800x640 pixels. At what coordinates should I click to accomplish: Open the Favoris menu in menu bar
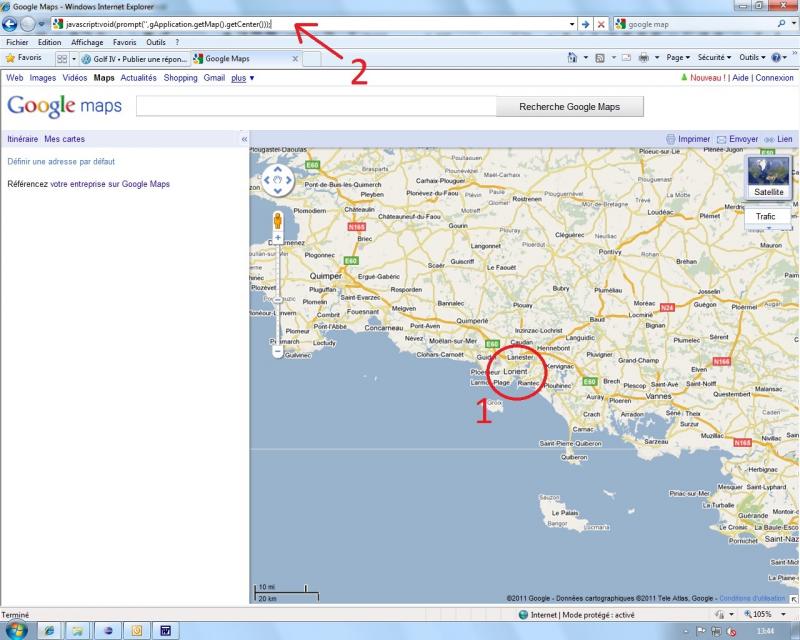click(x=124, y=42)
